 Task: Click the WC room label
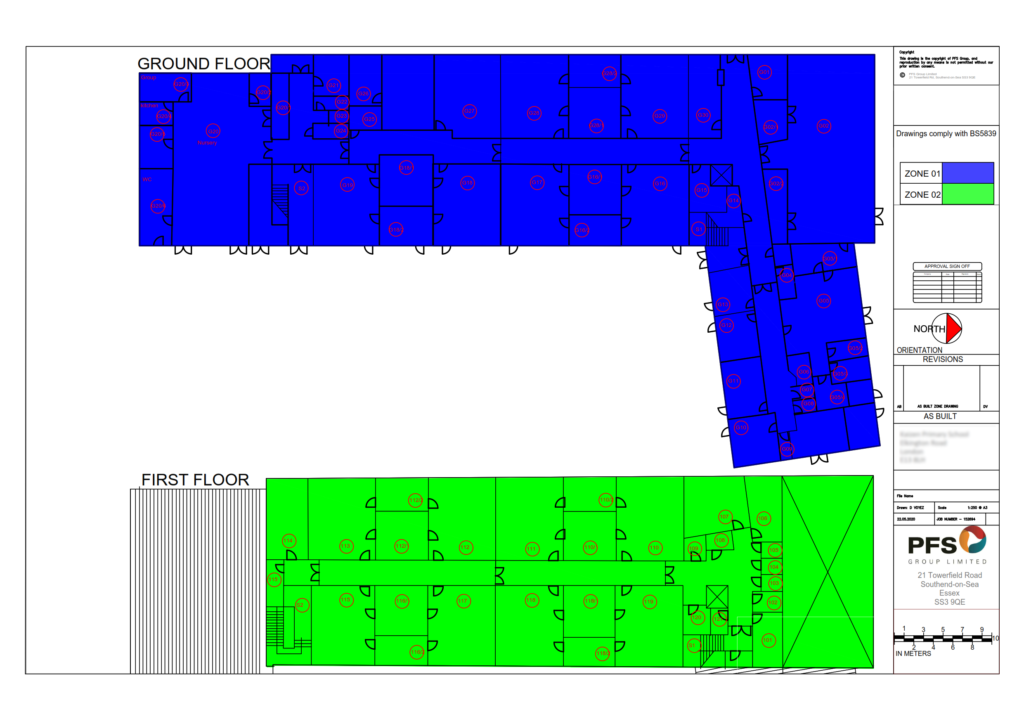coord(147,180)
